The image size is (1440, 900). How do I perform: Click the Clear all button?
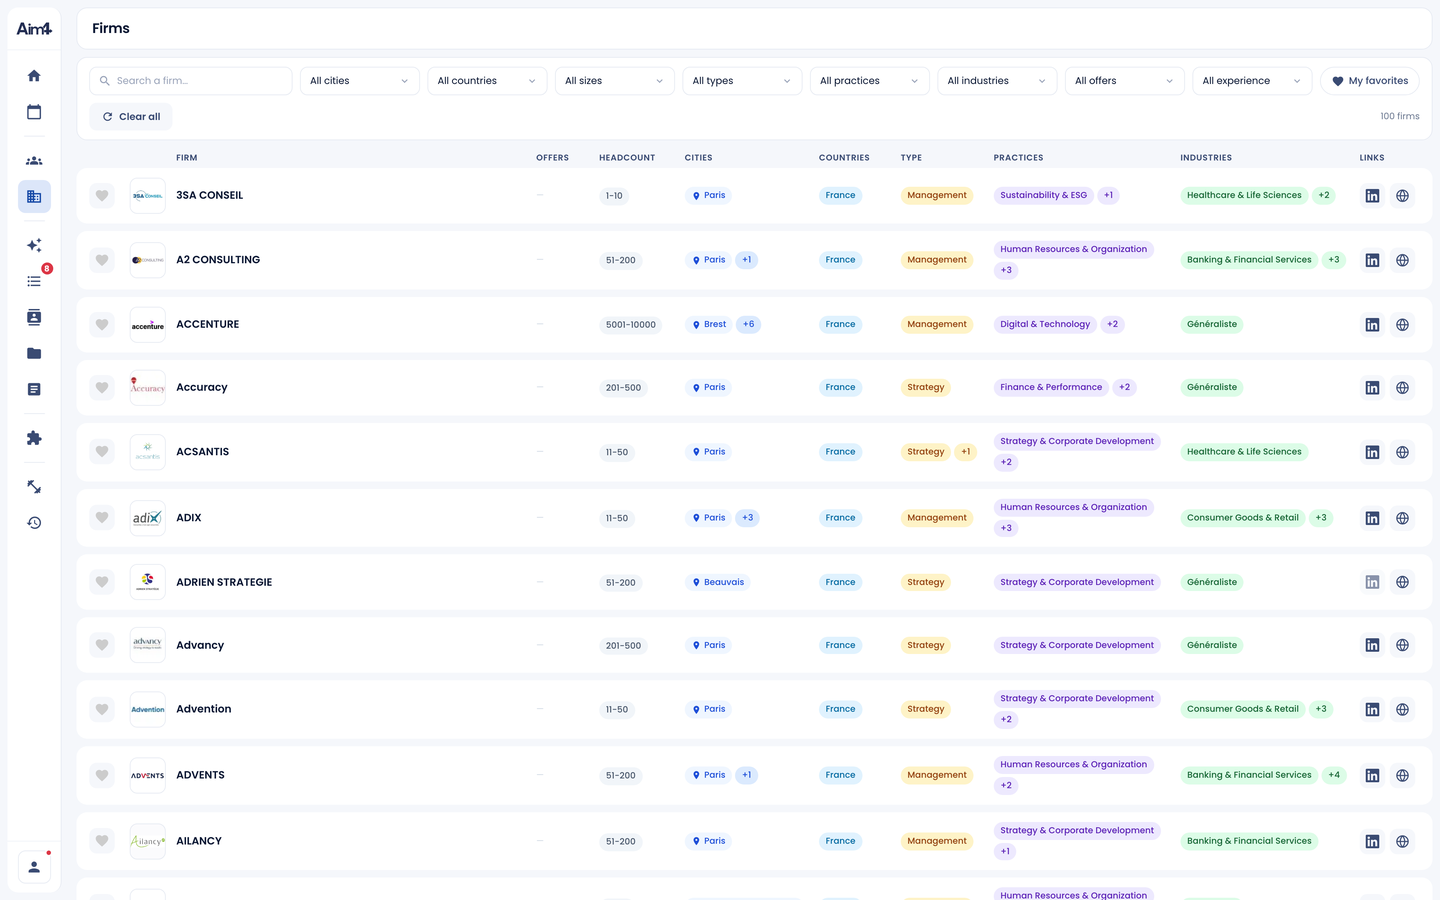click(x=131, y=117)
